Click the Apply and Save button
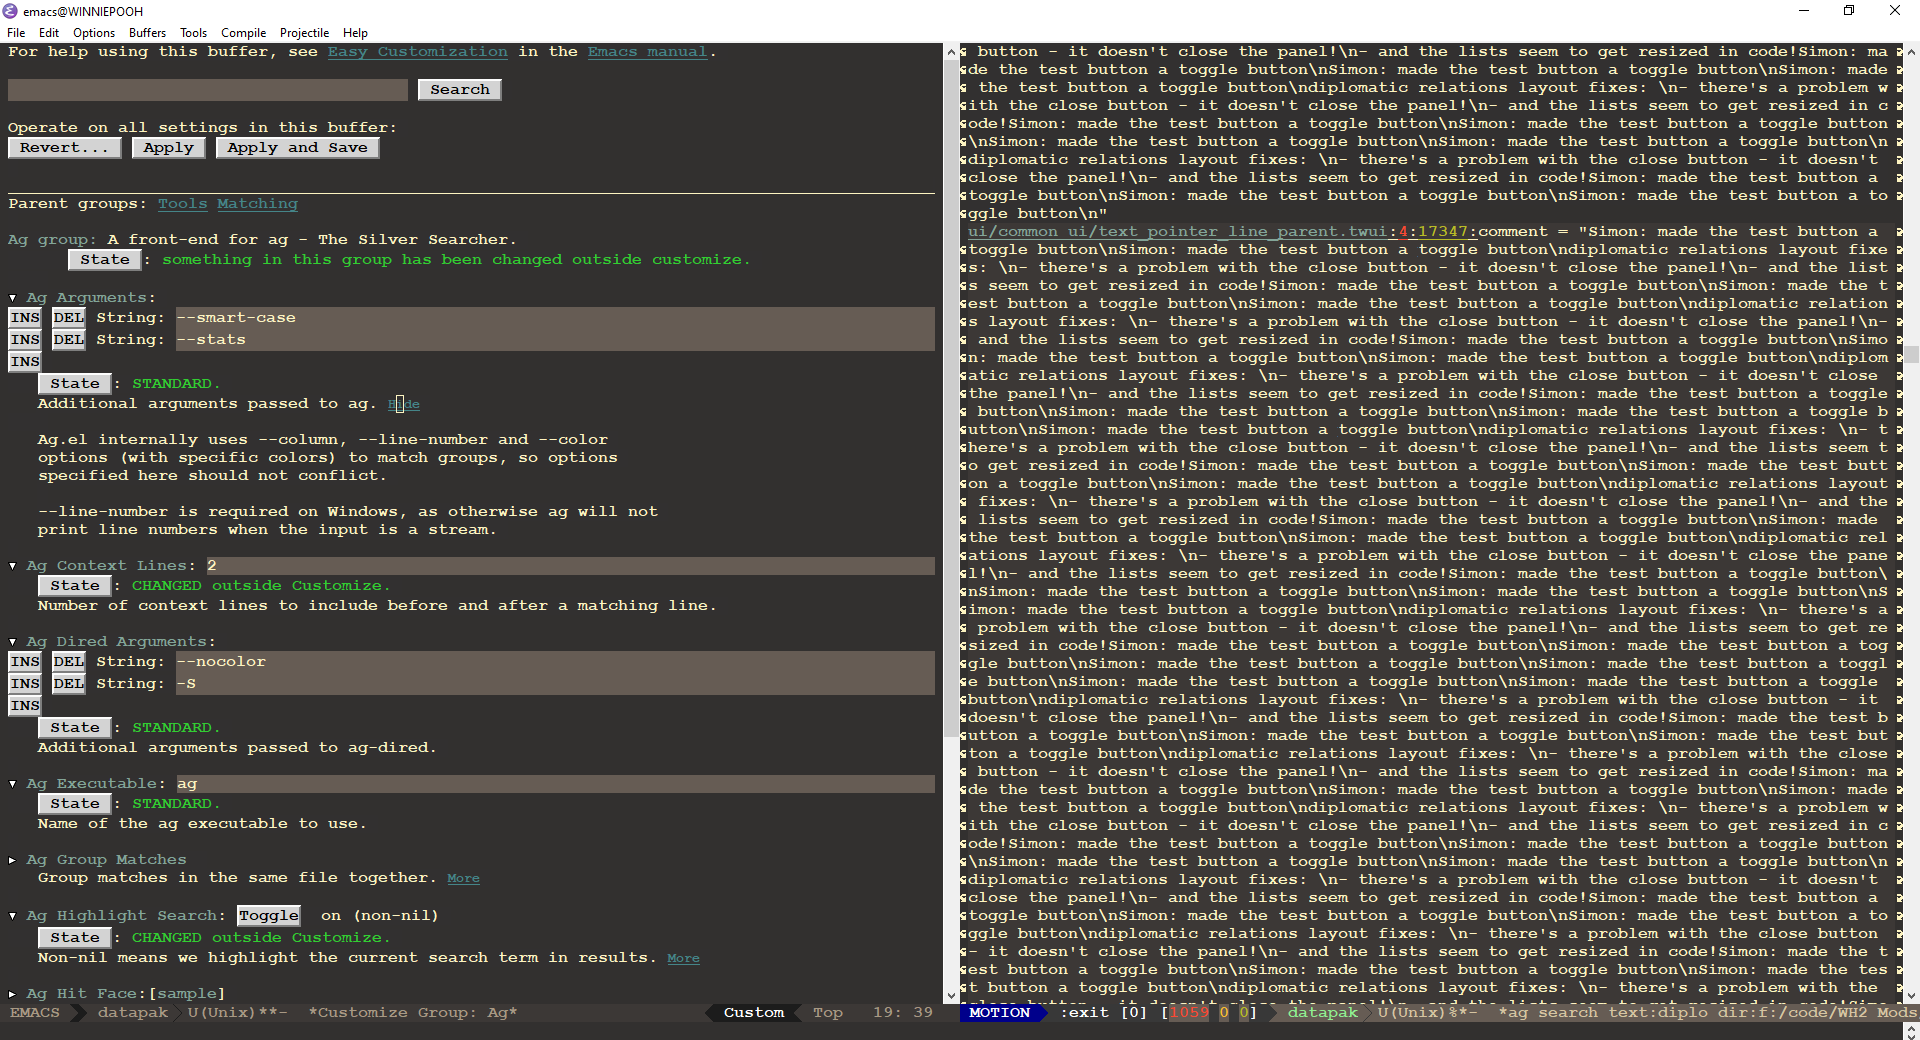The image size is (1920, 1040). [x=297, y=148]
